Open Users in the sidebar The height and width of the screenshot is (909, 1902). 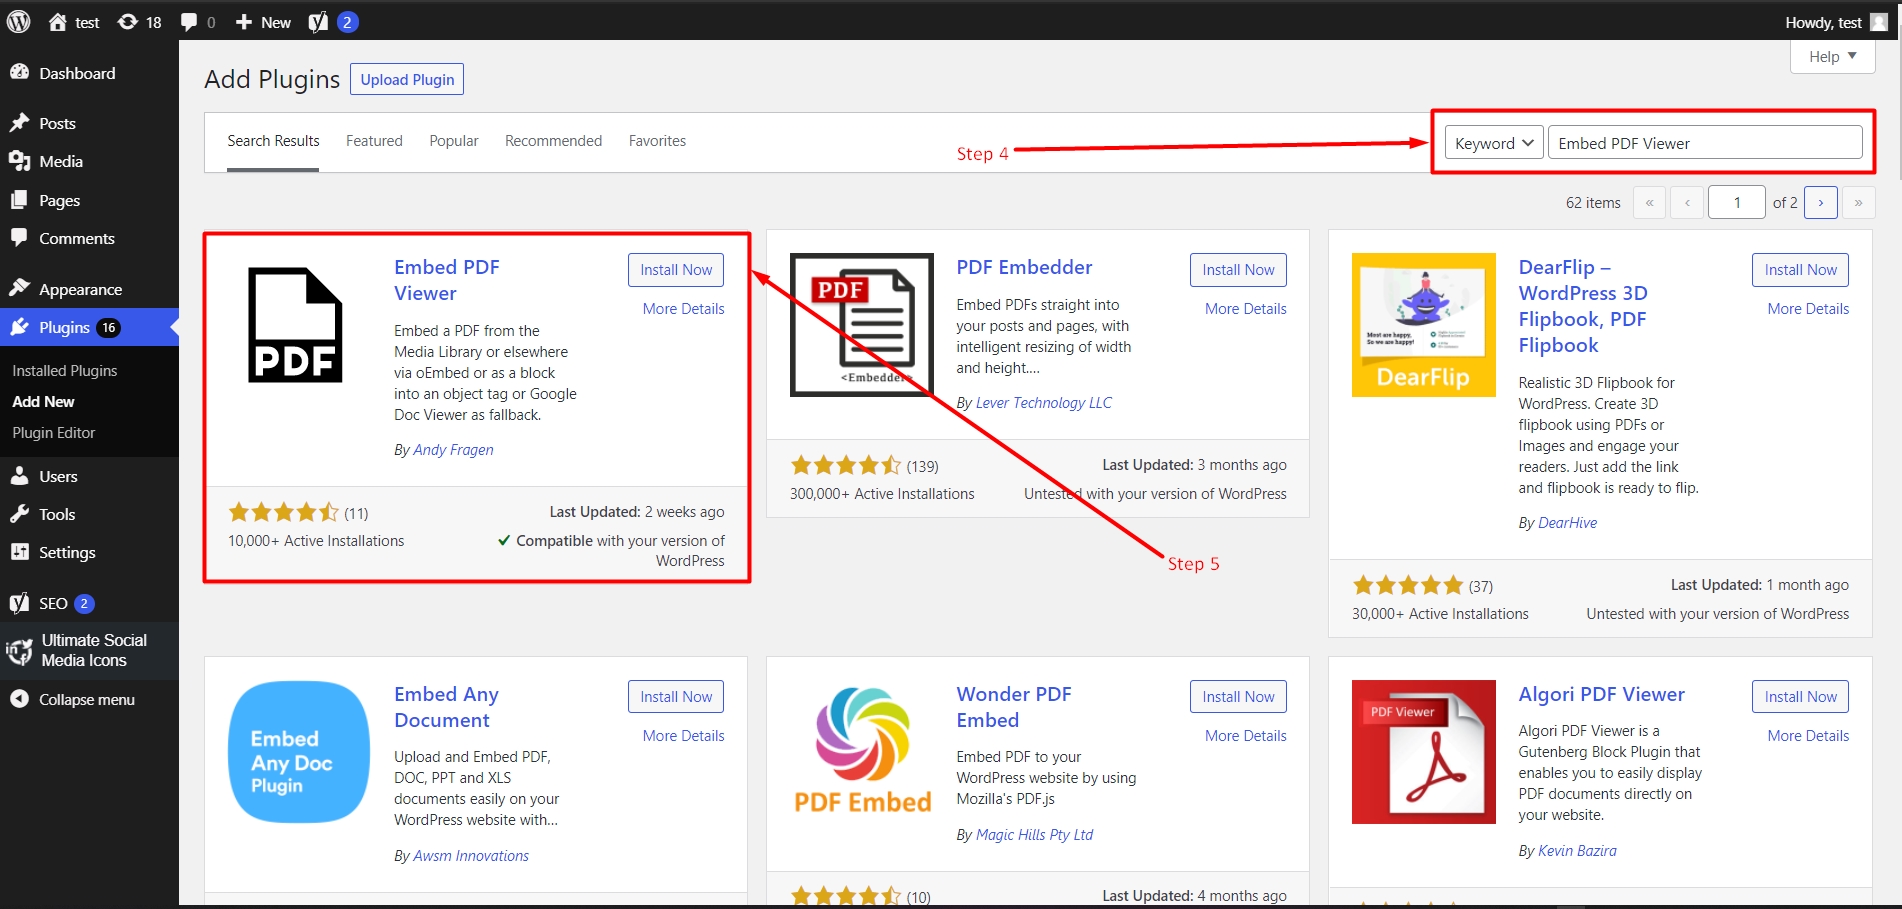tap(58, 476)
